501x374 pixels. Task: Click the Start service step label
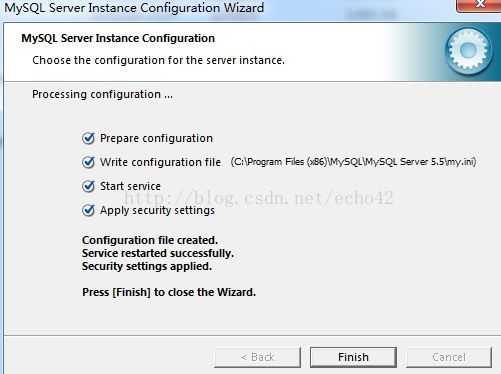(x=130, y=186)
